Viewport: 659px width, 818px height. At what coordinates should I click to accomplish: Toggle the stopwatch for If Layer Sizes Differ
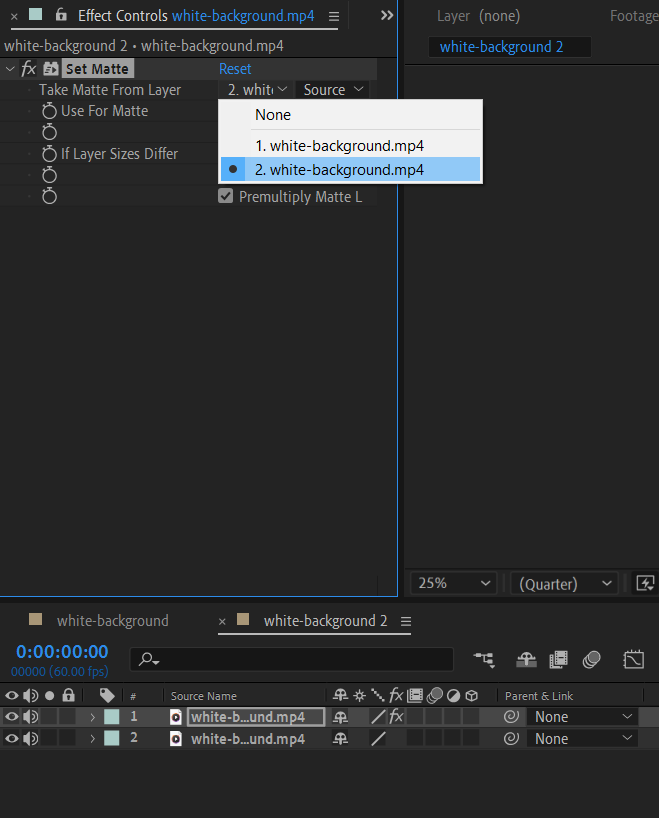coord(50,153)
